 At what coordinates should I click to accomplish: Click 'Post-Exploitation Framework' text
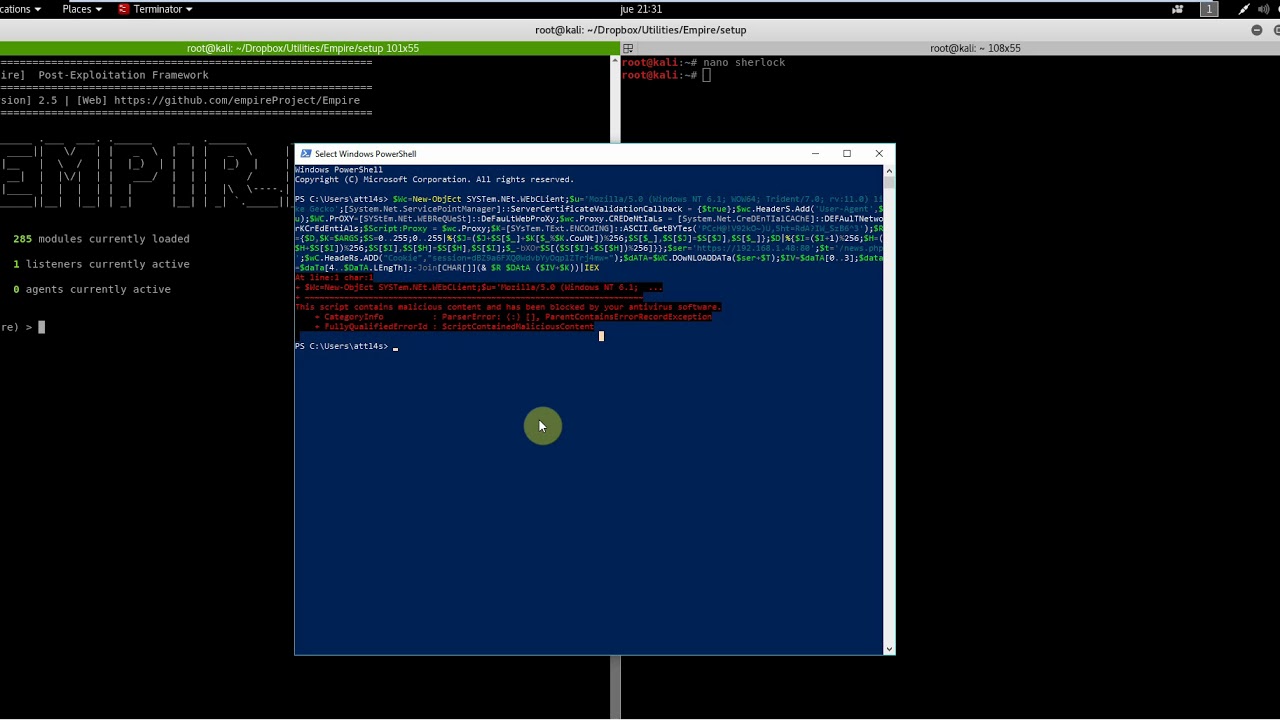123,75
